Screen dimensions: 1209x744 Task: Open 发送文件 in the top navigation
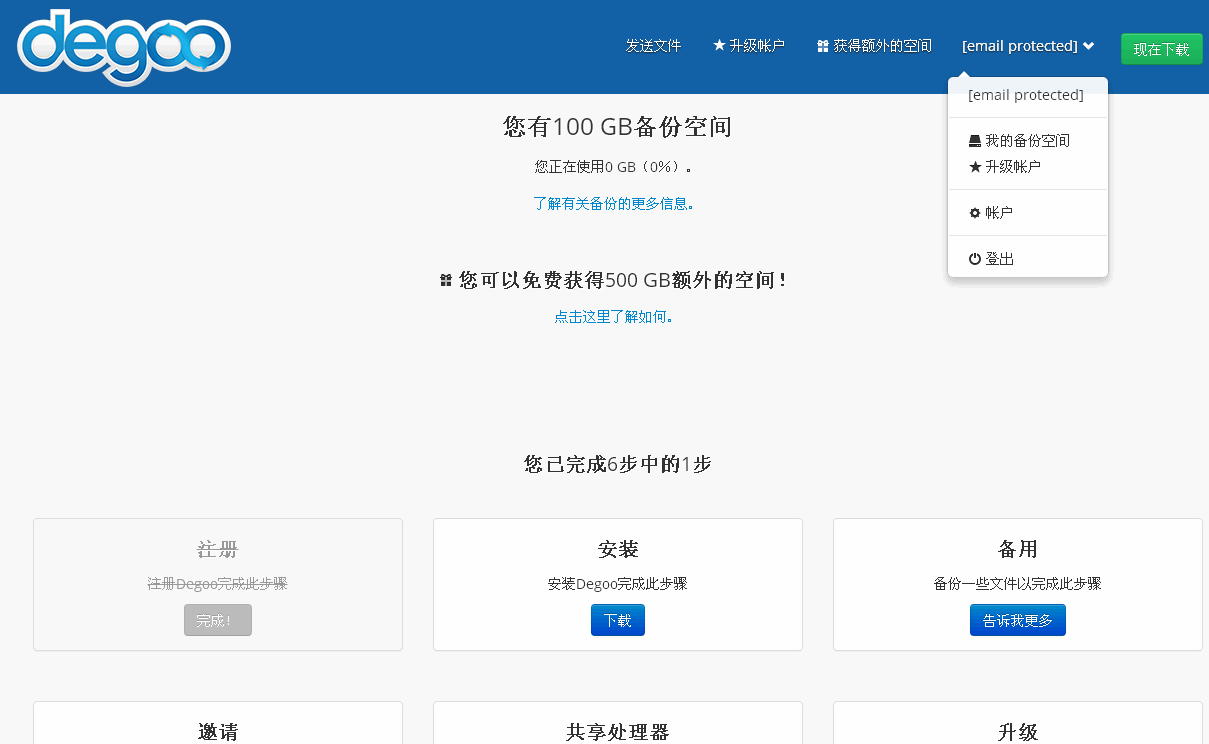click(x=653, y=46)
